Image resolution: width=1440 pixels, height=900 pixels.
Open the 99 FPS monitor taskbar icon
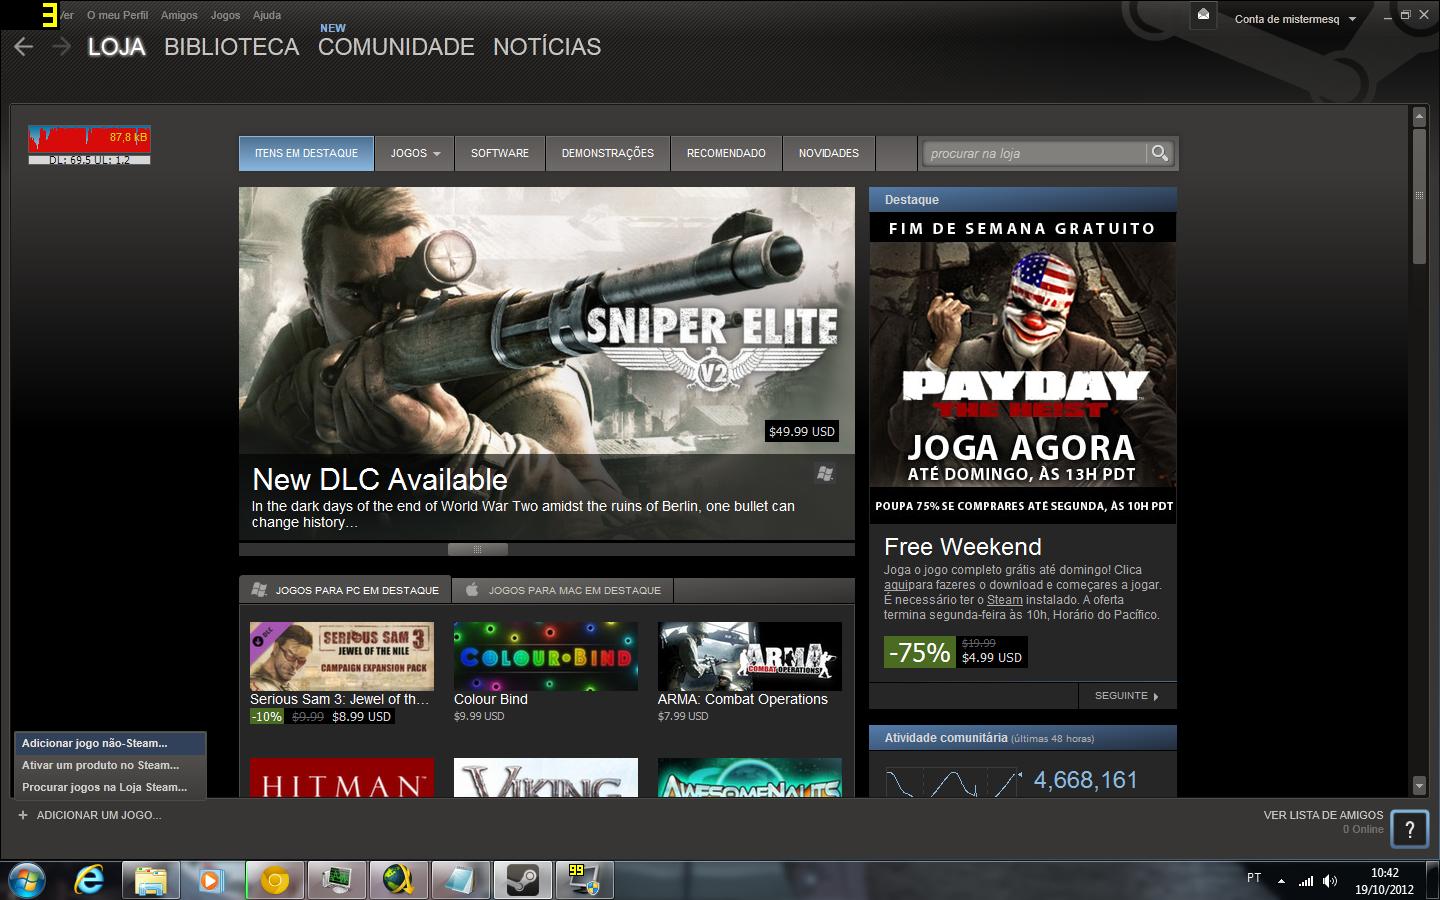tap(584, 880)
